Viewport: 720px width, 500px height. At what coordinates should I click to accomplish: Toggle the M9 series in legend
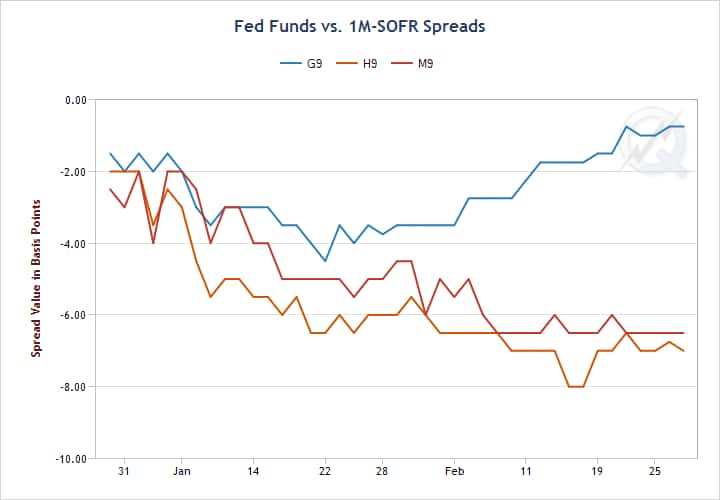426,63
